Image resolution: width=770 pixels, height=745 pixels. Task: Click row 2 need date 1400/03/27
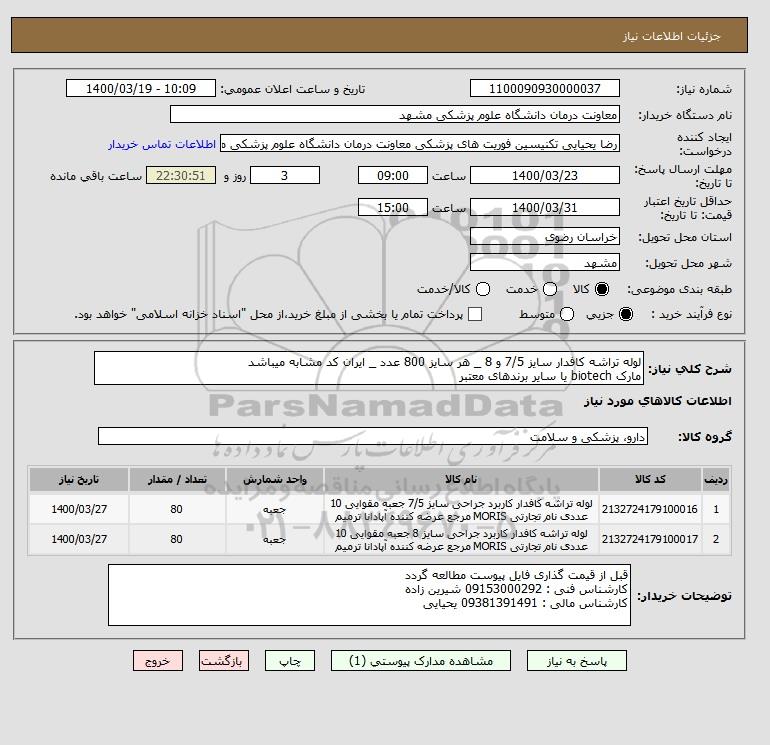click(x=79, y=539)
